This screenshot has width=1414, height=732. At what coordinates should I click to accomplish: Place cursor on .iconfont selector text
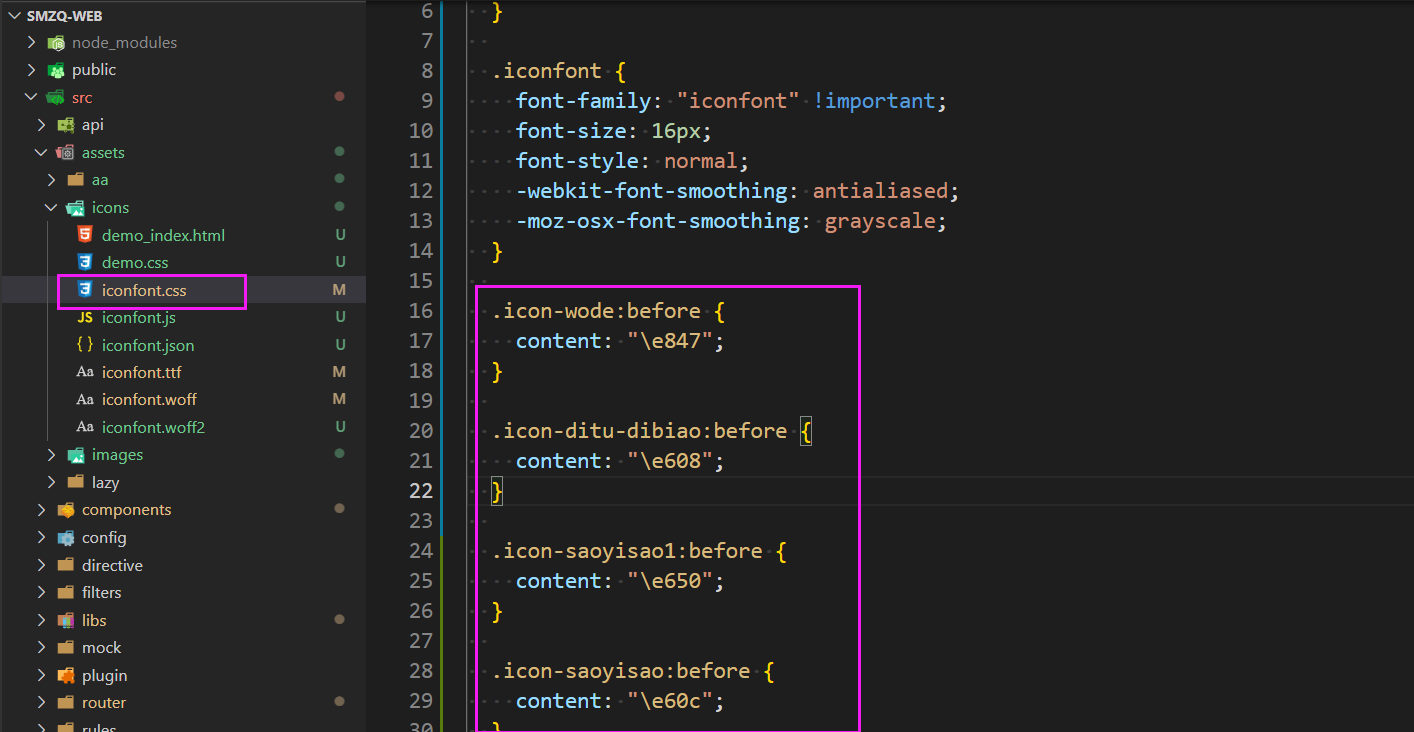pos(547,71)
